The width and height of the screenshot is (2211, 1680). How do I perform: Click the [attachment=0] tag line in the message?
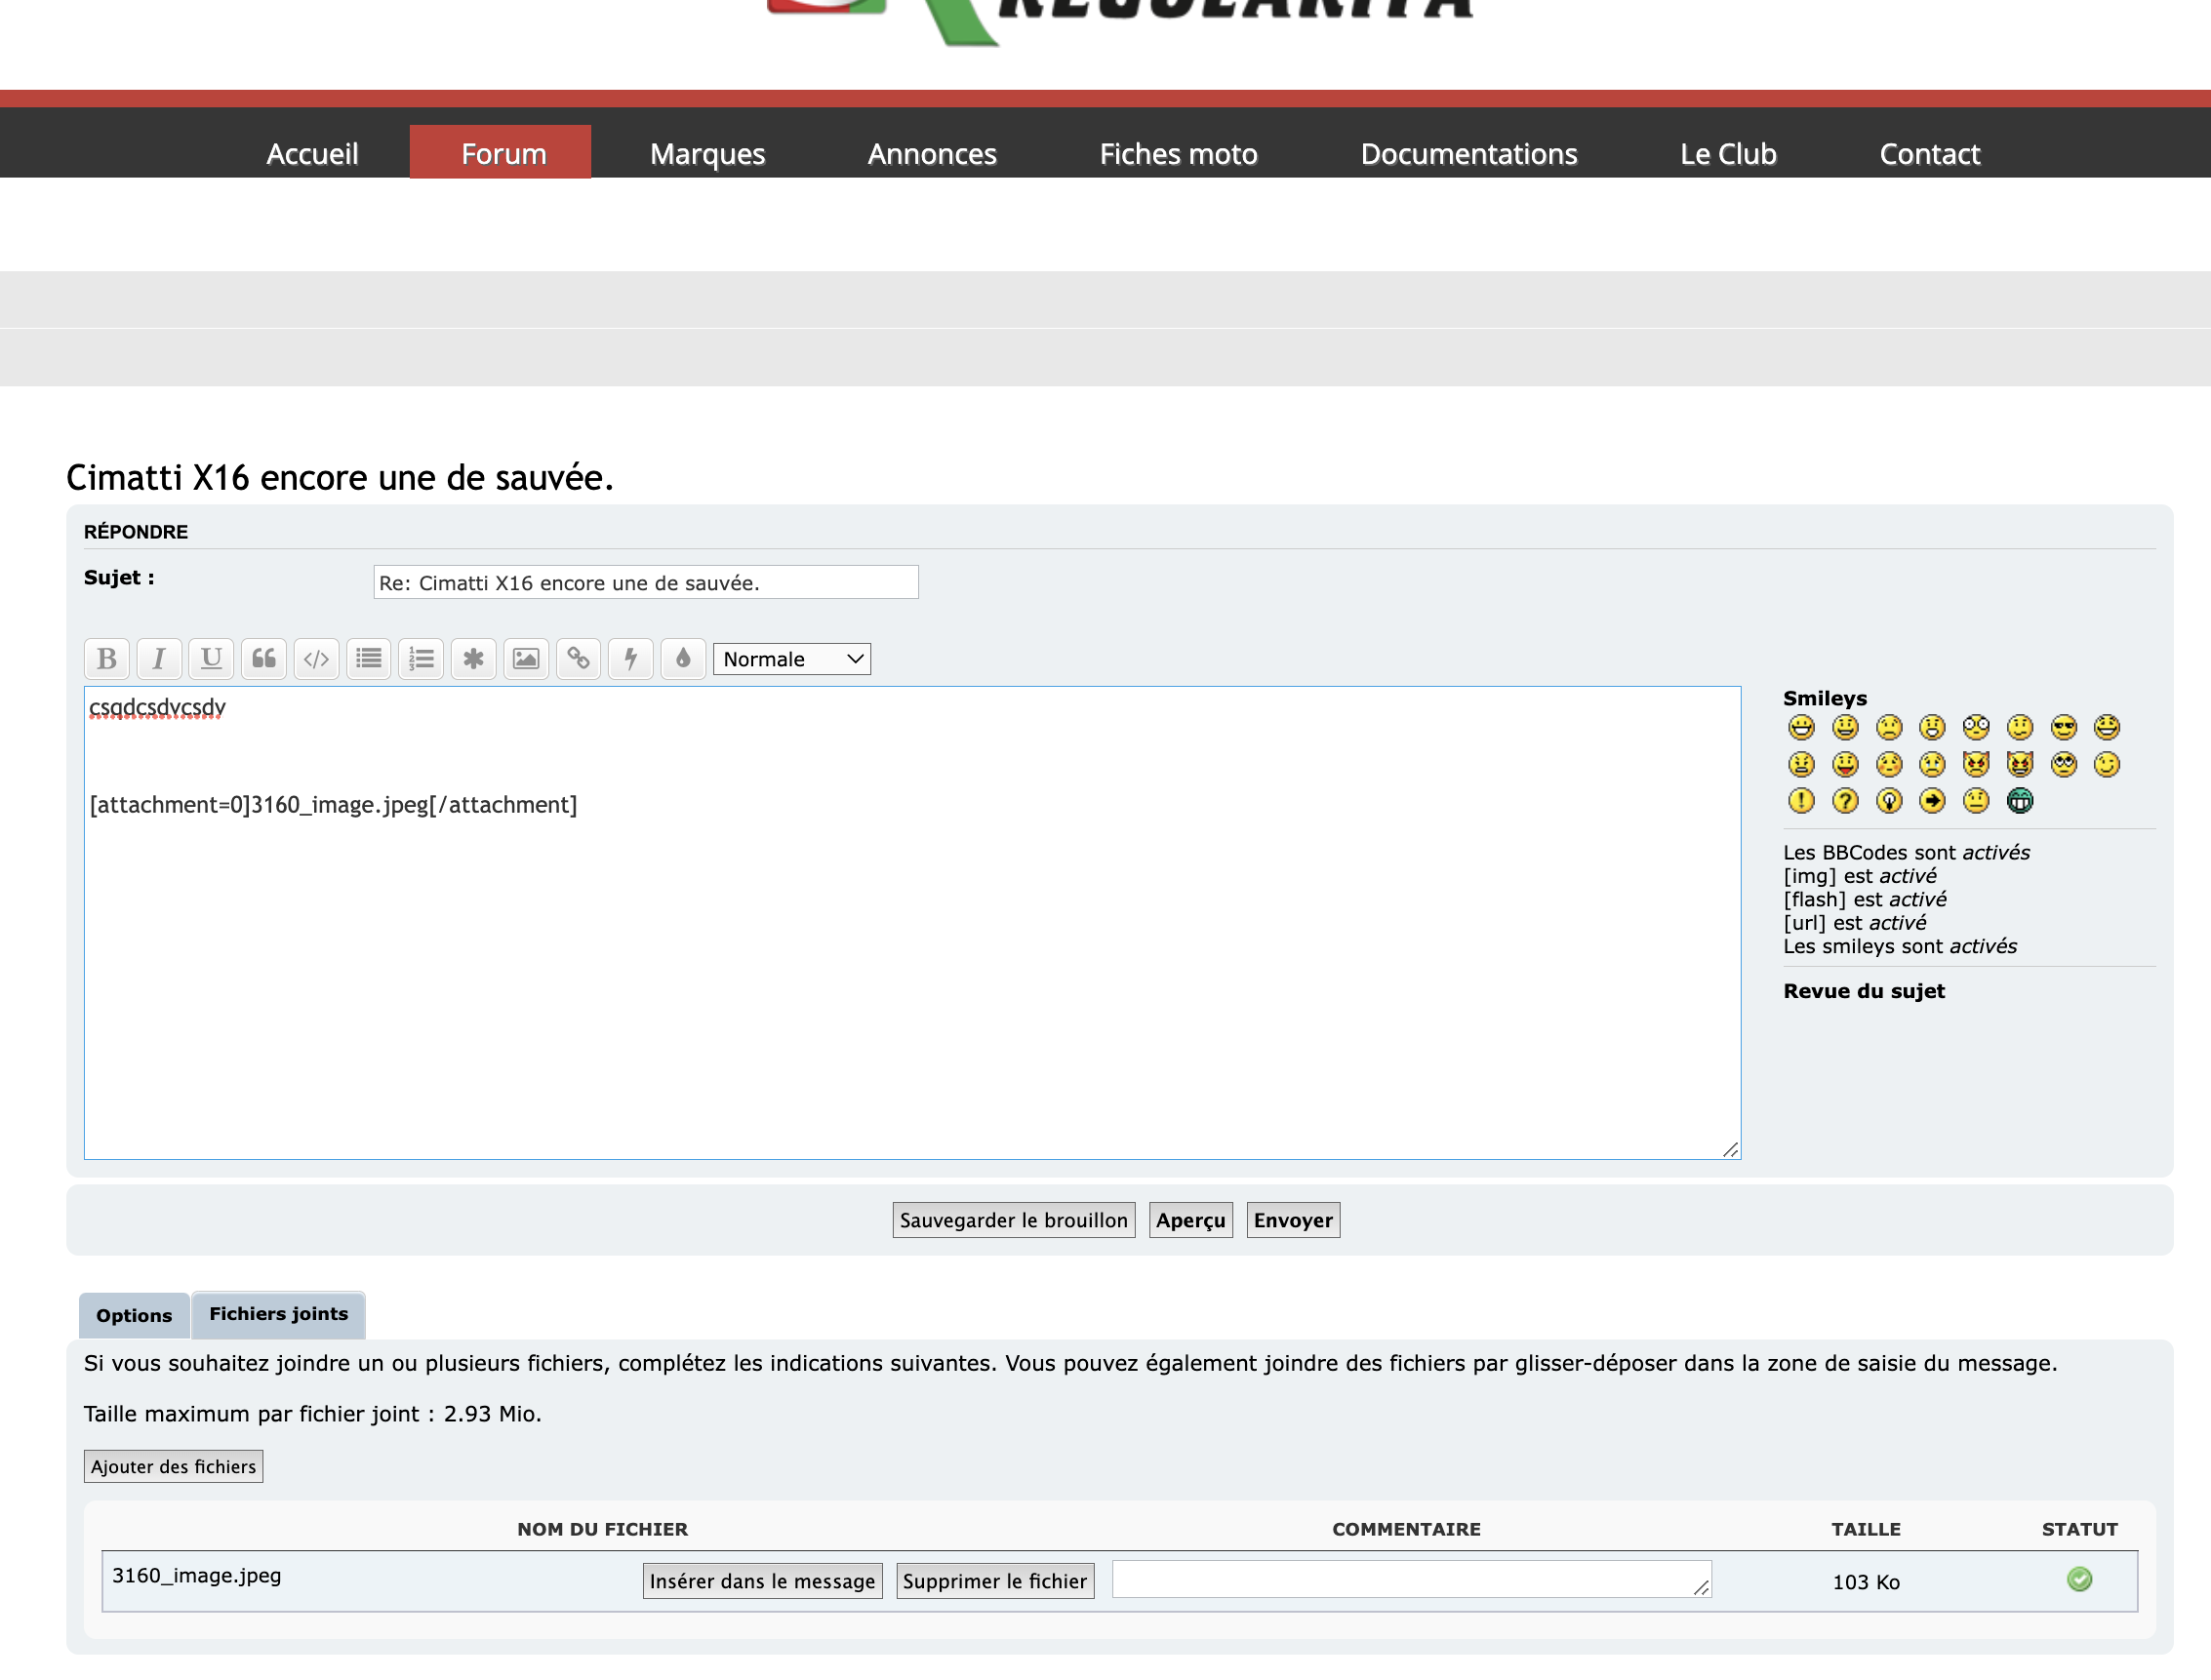tap(334, 805)
